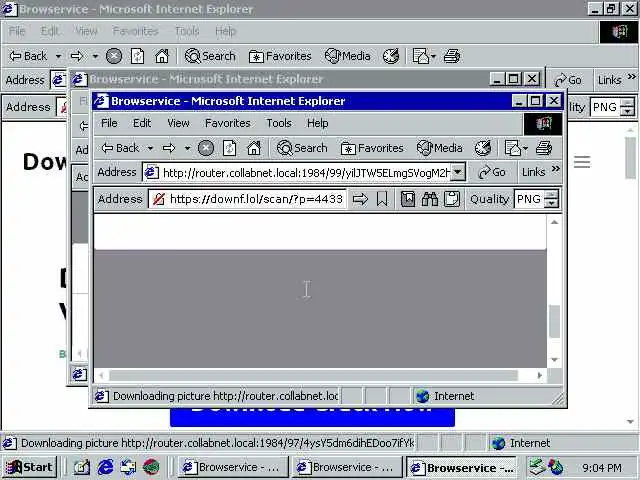
Task: Open Forward history dropdown arrow in front window
Action: 187,148
